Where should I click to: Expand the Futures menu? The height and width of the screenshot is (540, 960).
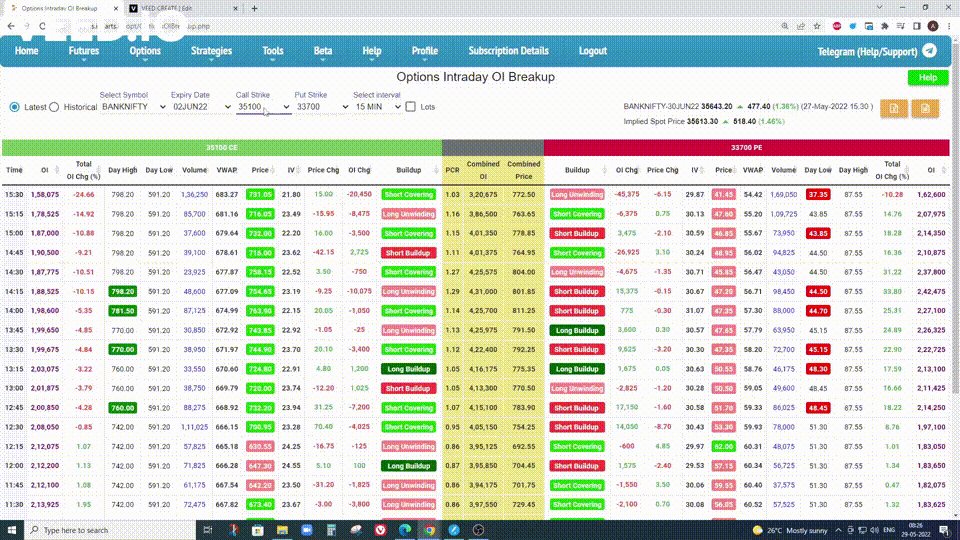[x=84, y=51]
